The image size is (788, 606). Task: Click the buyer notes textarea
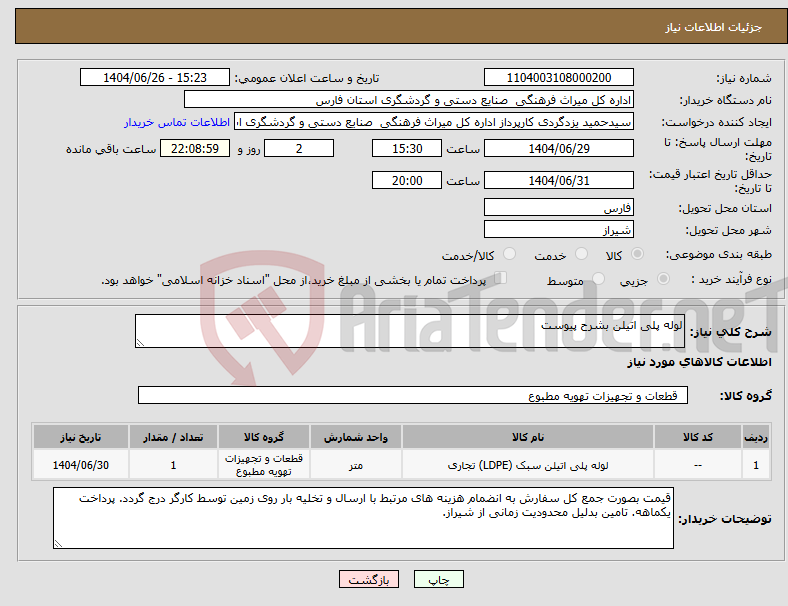coord(363,518)
